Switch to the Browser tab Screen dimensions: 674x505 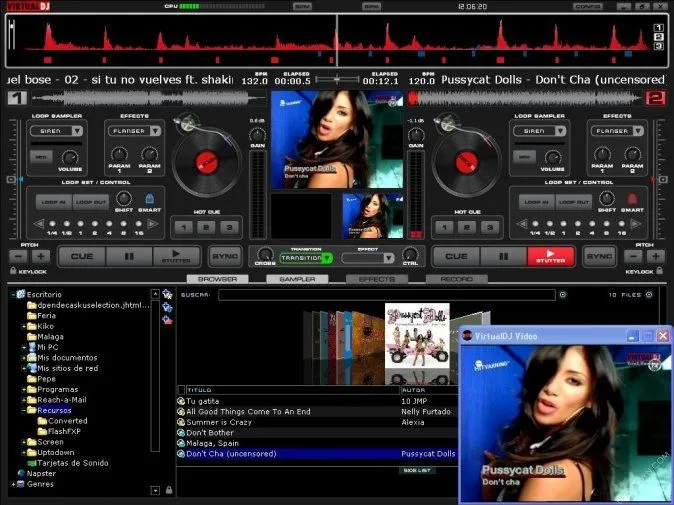pyautogui.click(x=218, y=279)
